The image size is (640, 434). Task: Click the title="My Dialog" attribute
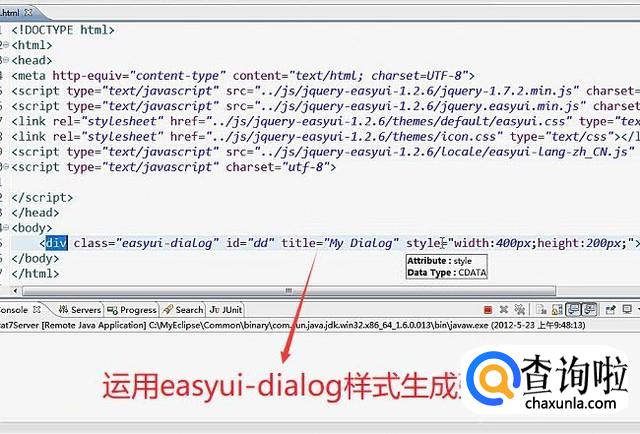(340, 243)
